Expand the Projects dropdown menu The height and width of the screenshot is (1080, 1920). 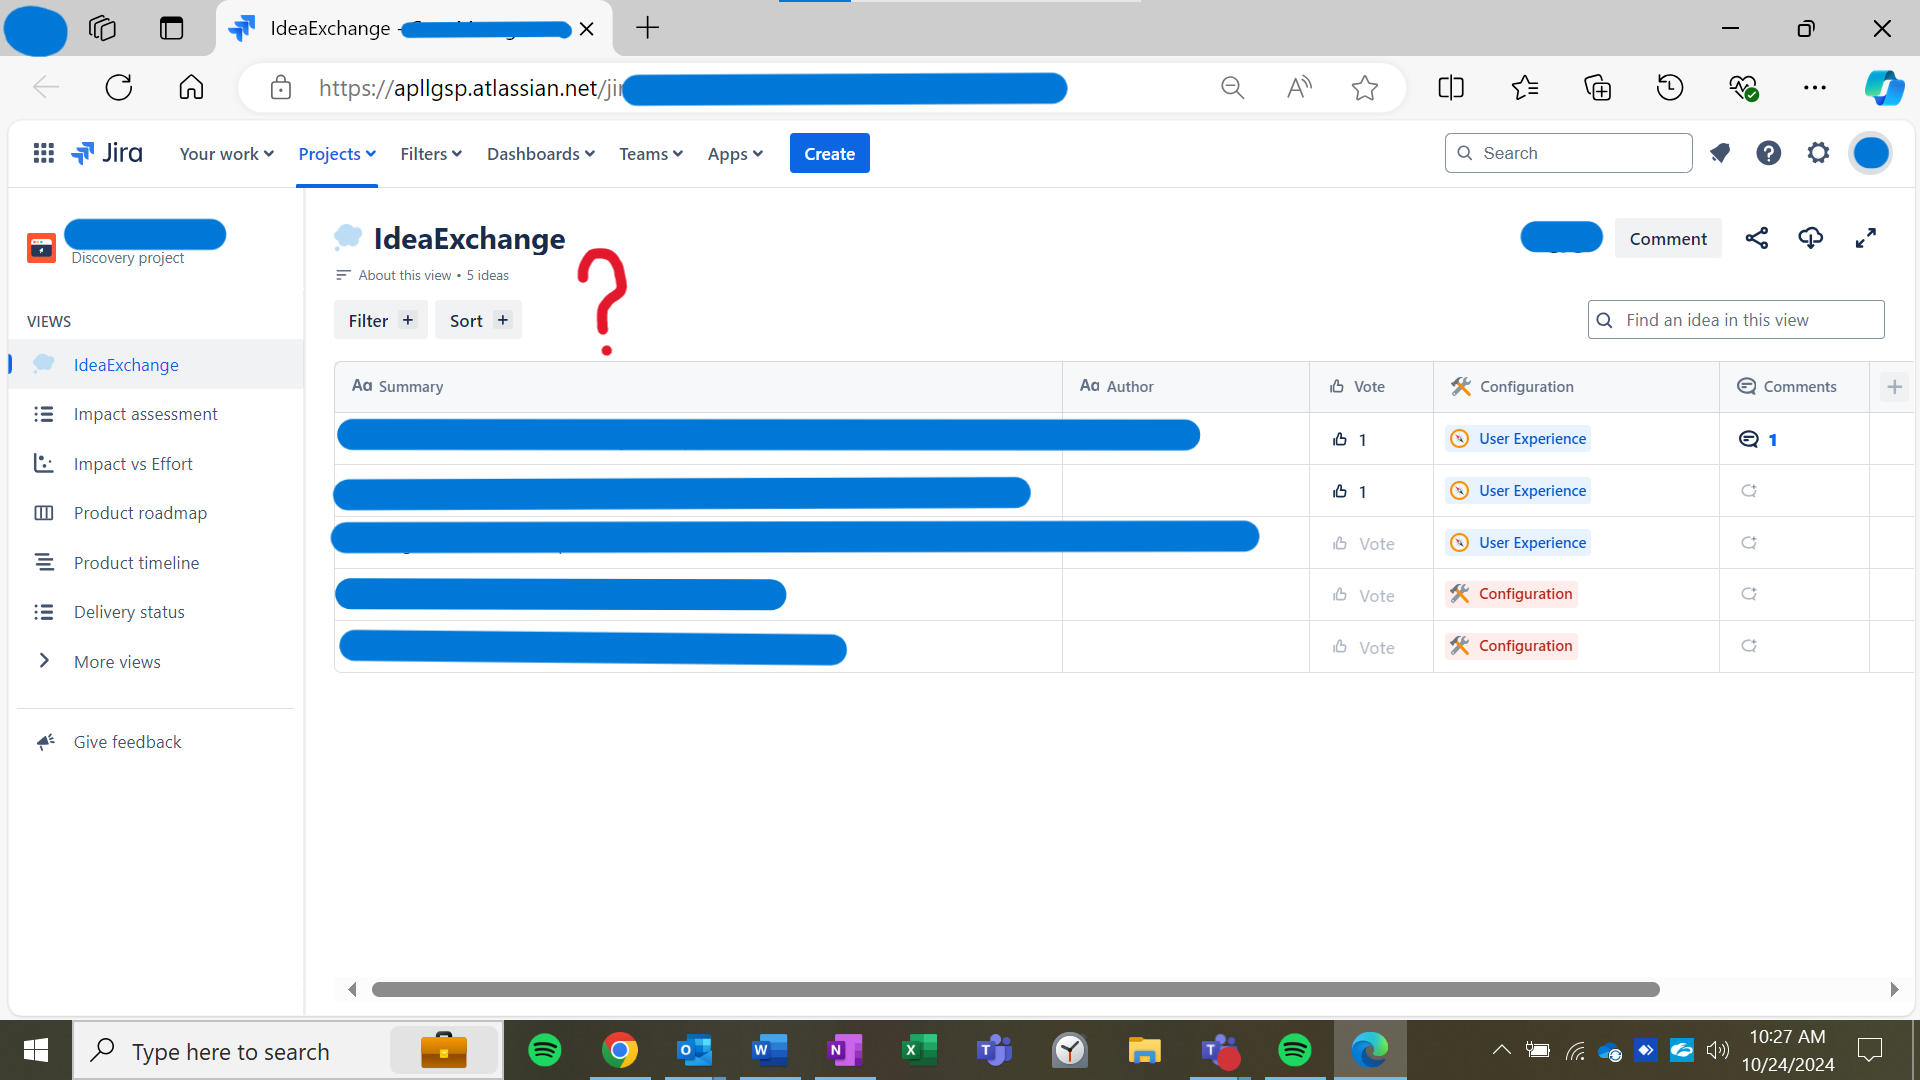coord(337,154)
